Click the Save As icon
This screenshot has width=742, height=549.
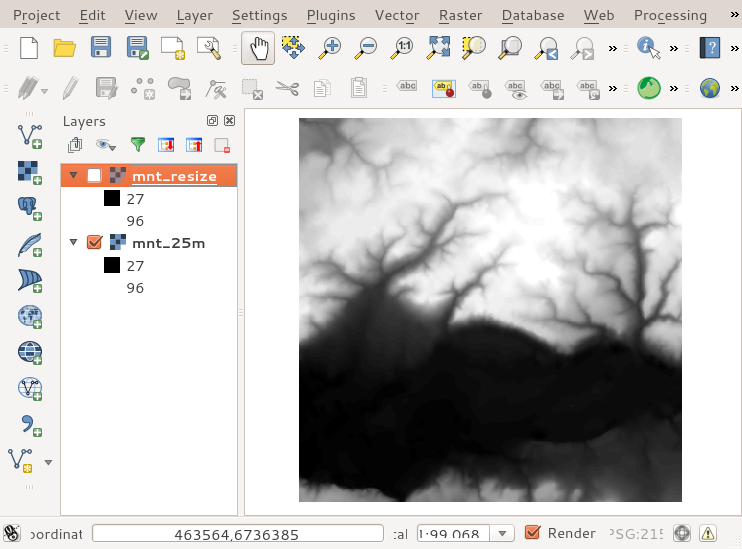[138, 48]
